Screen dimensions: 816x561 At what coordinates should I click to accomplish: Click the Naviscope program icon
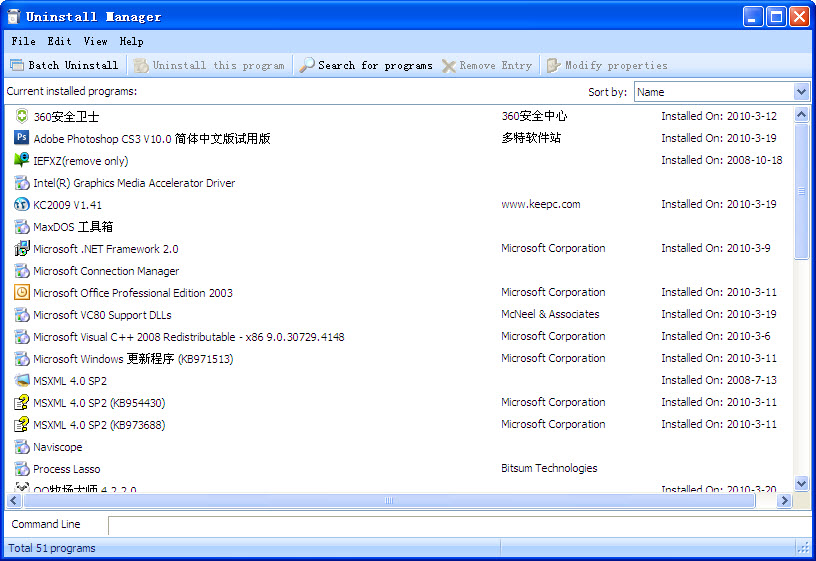click(21, 447)
